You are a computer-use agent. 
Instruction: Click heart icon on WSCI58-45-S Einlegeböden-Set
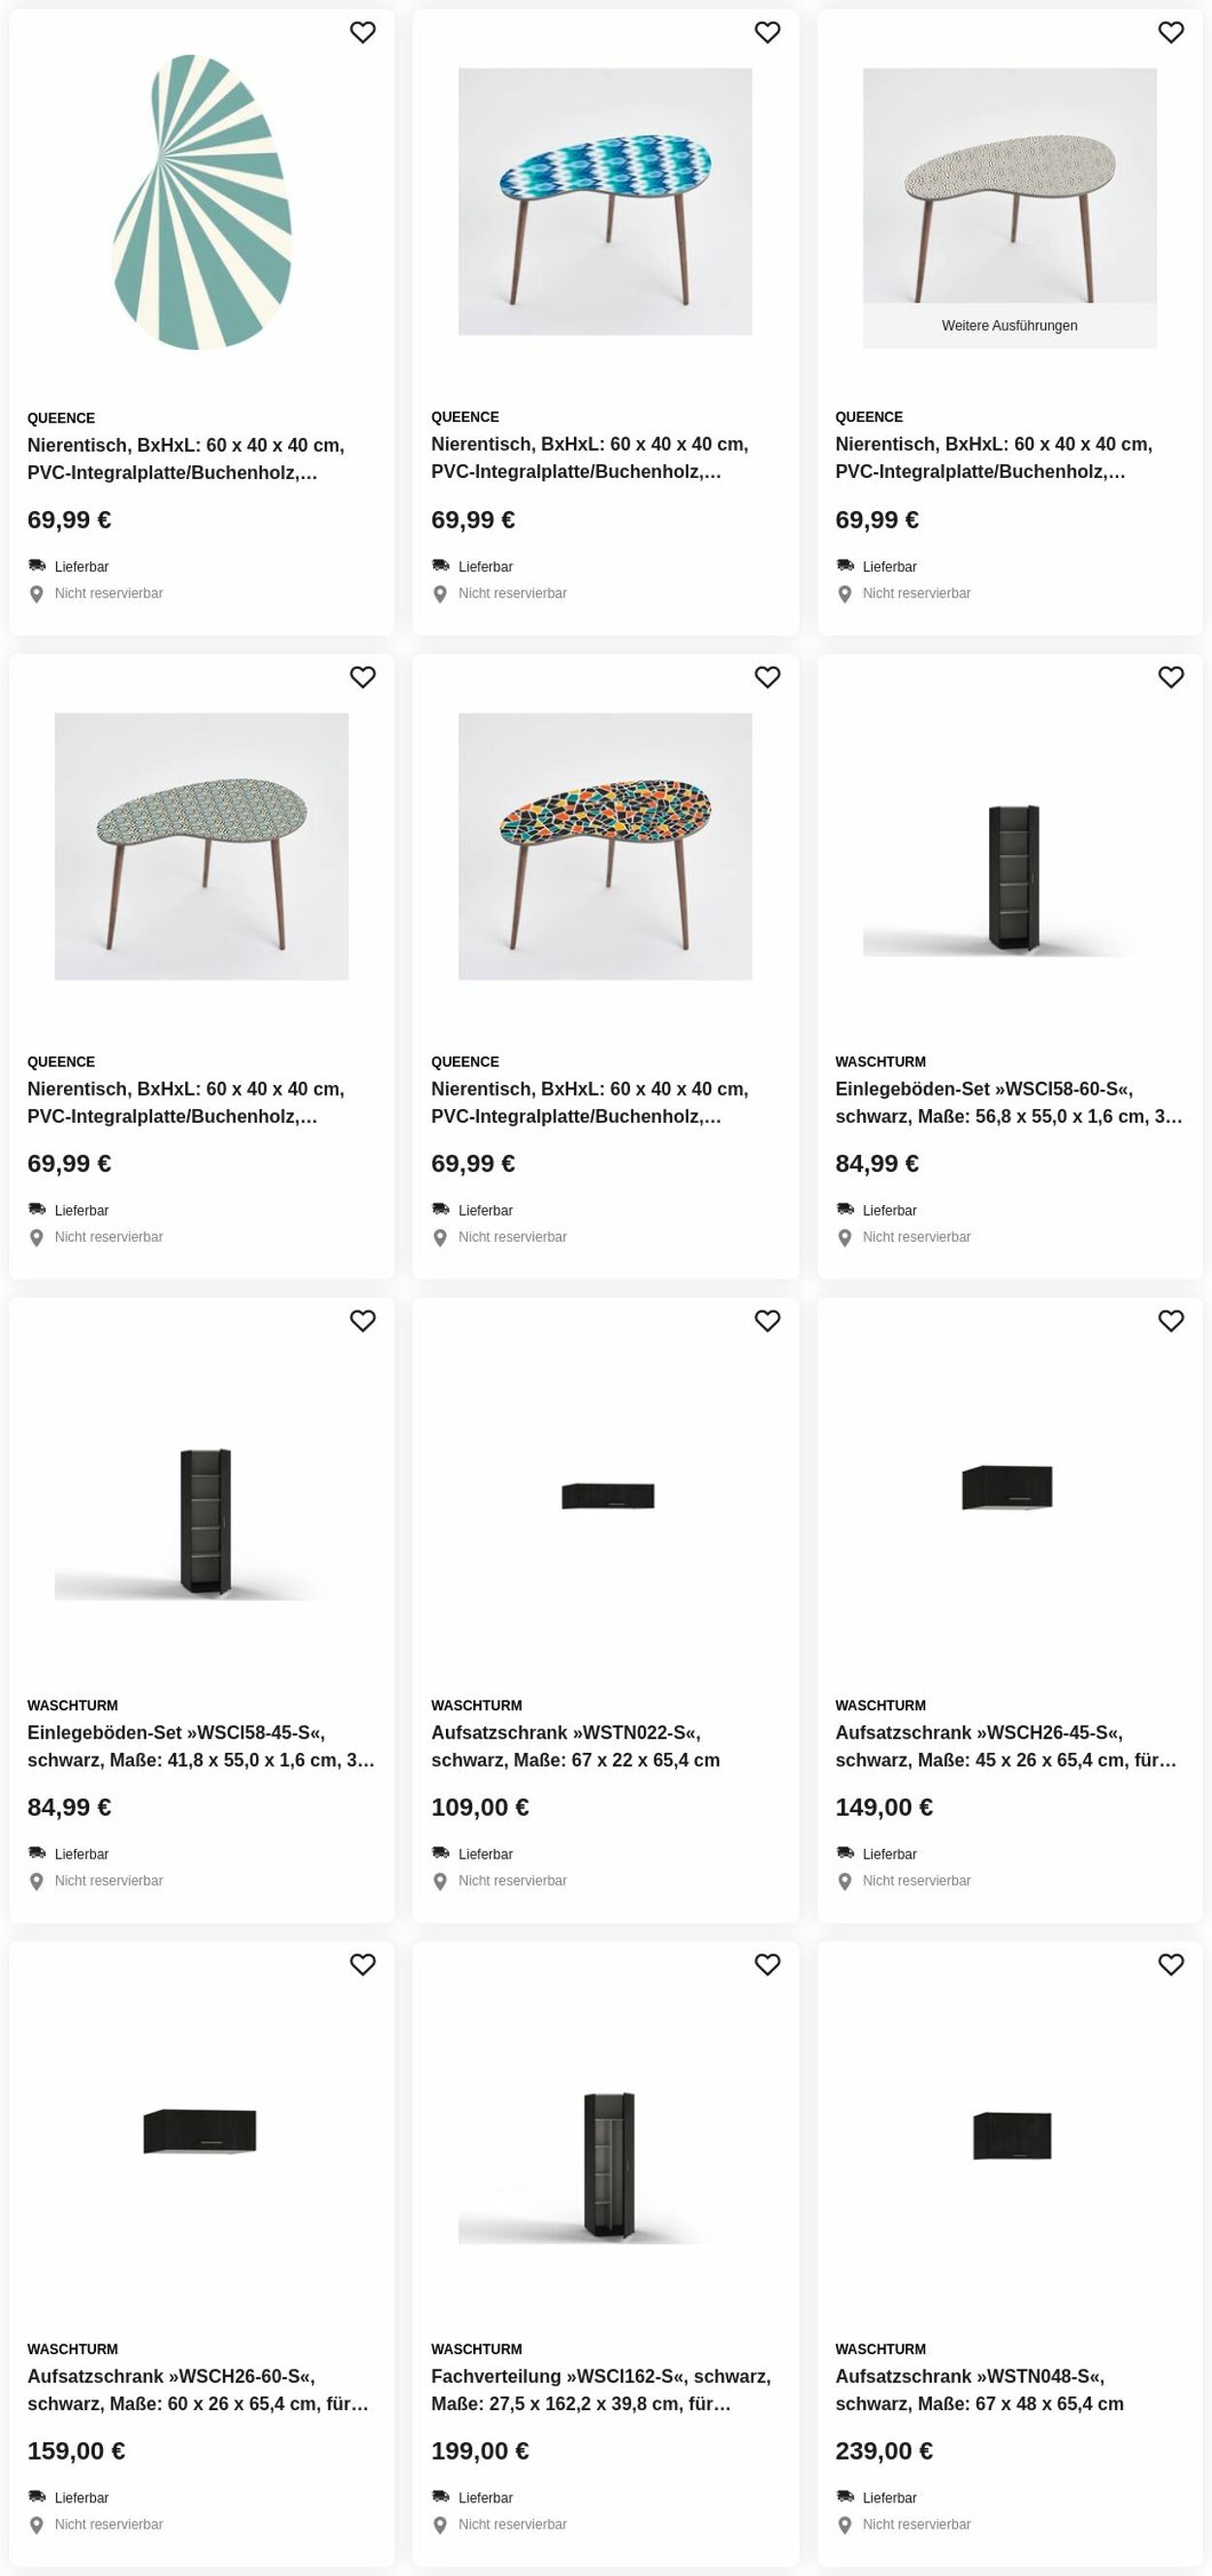click(363, 1321)
